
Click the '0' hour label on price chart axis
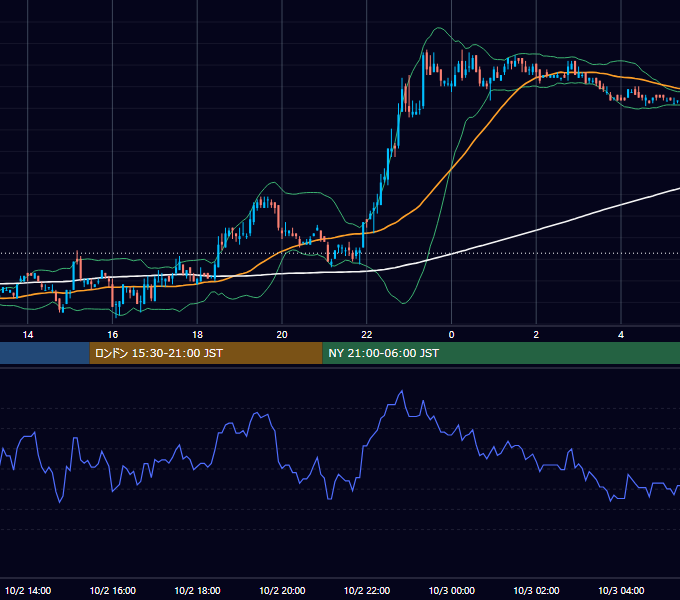(x=451, y=335)
